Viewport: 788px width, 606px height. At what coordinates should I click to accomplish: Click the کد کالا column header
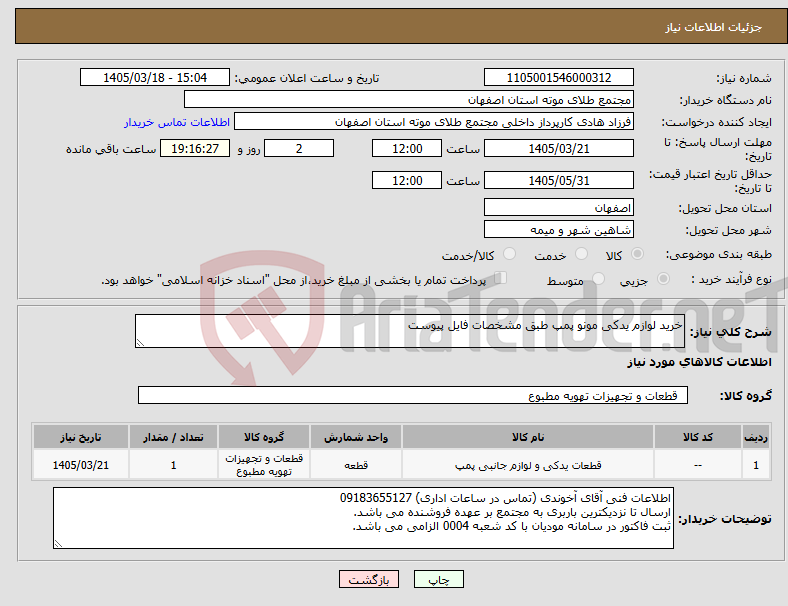point(698,437)
